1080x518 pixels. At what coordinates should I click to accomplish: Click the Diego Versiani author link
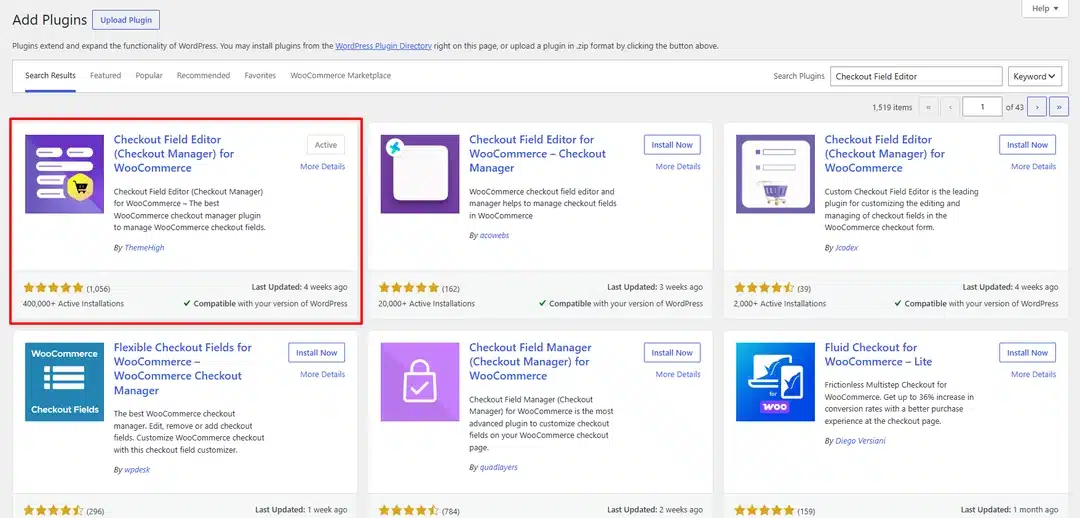click(x=860, y=441)
